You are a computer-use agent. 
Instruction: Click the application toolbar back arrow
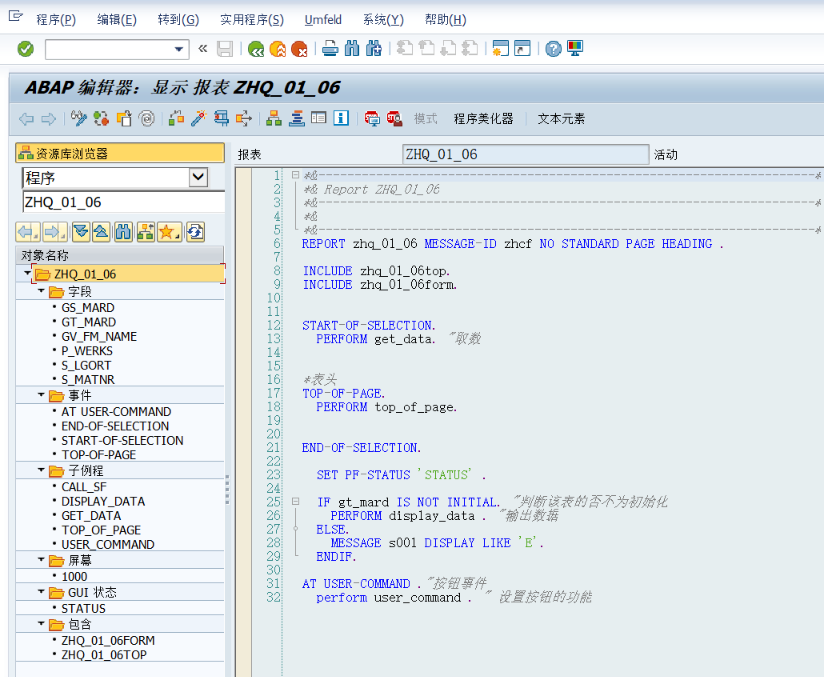[x=26, y=119]
